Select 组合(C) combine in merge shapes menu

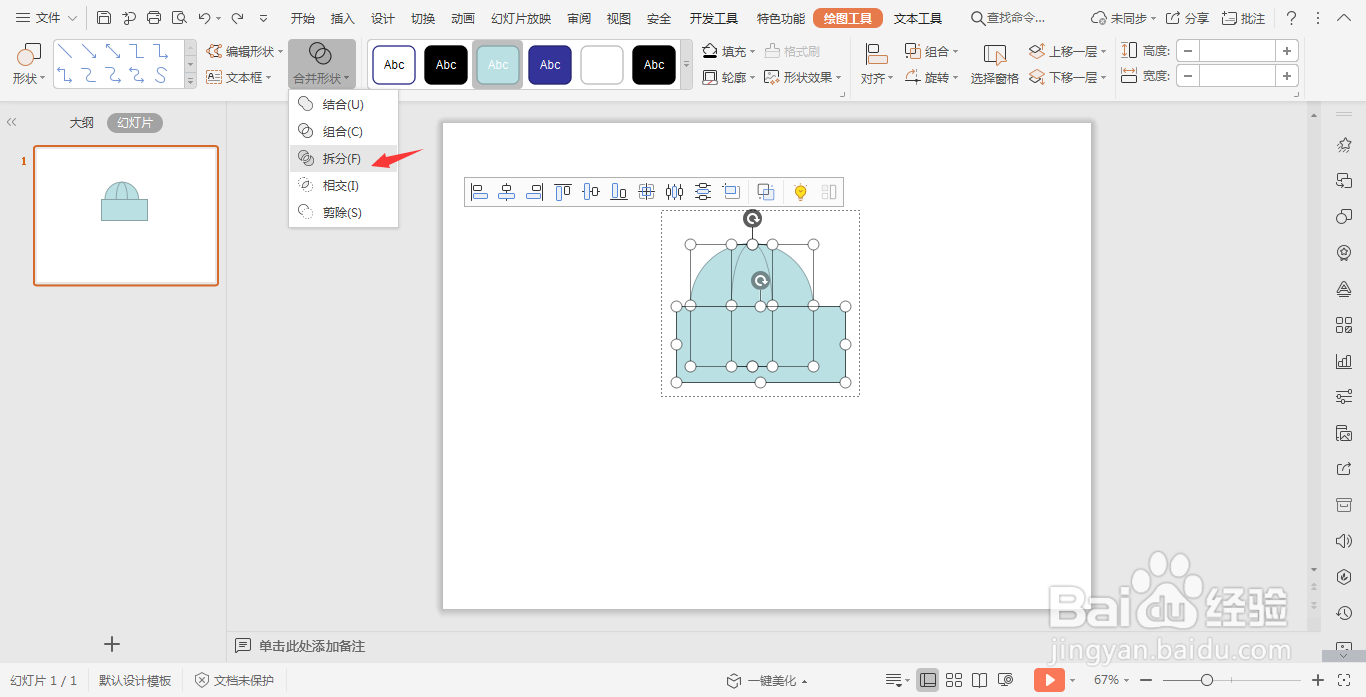click(x=343, y=131)
